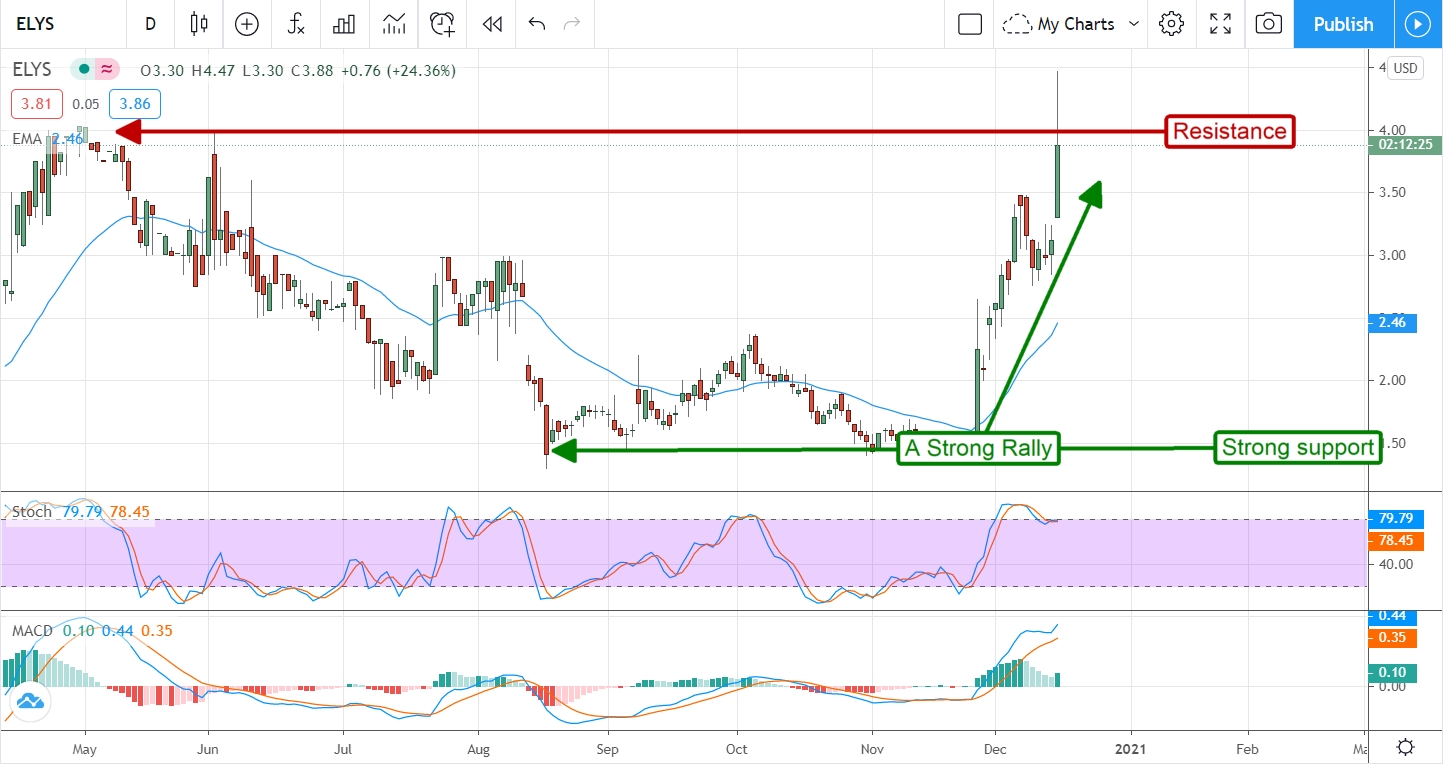
Task: Select the Stoch indicator legend
Action: (x=31, y=512)
